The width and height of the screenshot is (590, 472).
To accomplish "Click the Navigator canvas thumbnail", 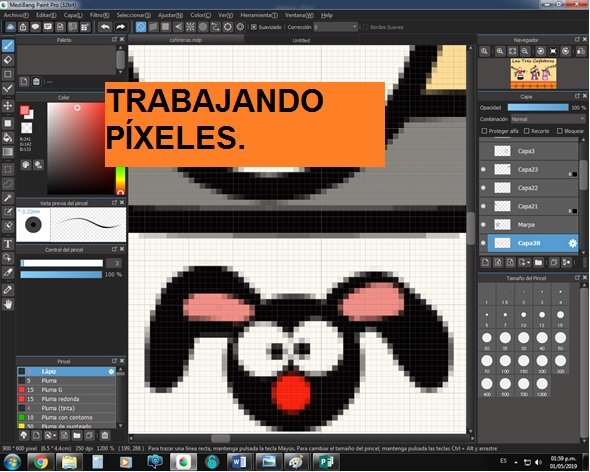I will click(533, 73).
